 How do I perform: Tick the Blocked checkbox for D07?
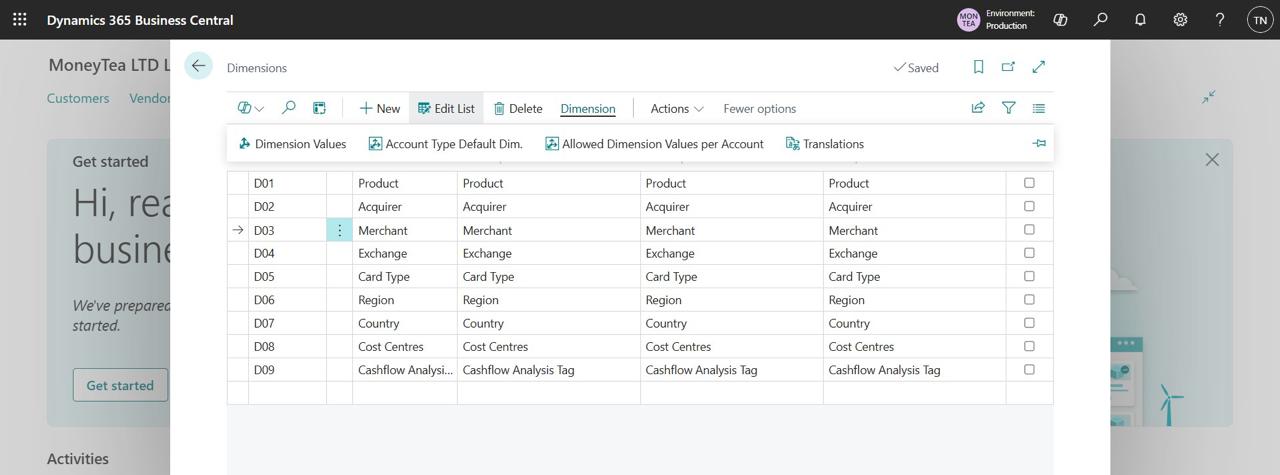1029,323
